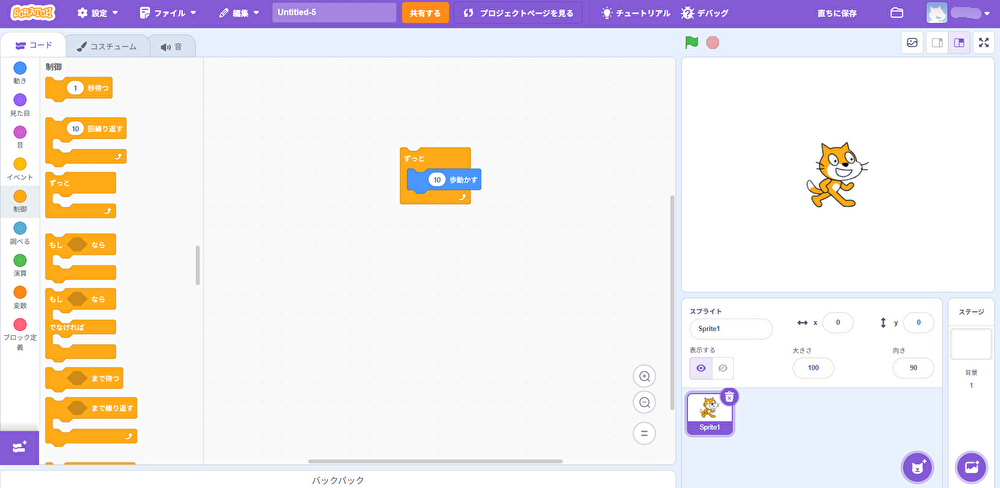This screenshot has height=488, width=1000.
Task: Open the 演算 (Operators) block category
Action: click(x=20, y=265)
